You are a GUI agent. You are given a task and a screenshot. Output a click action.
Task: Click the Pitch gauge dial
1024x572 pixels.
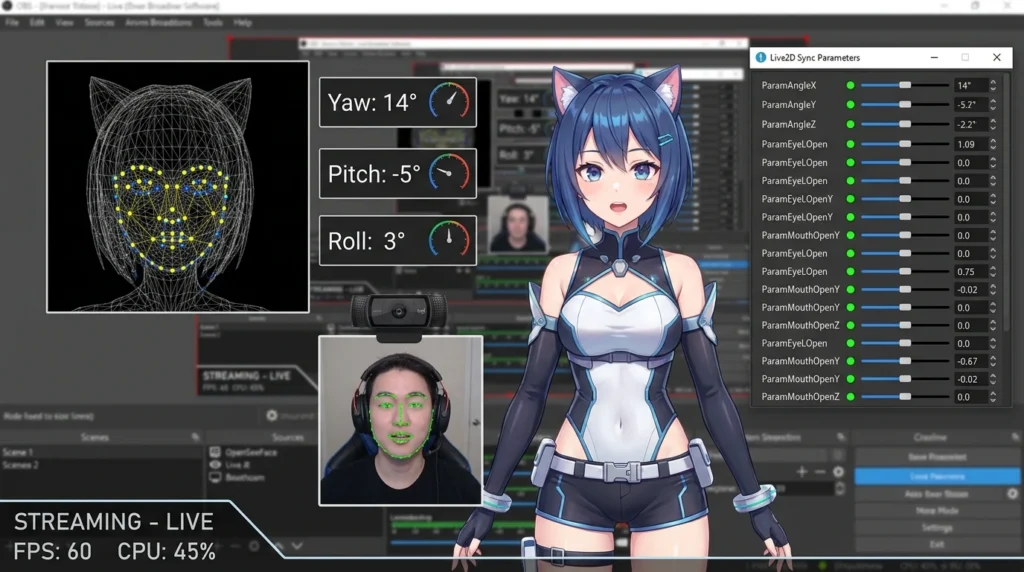[449, 174]
